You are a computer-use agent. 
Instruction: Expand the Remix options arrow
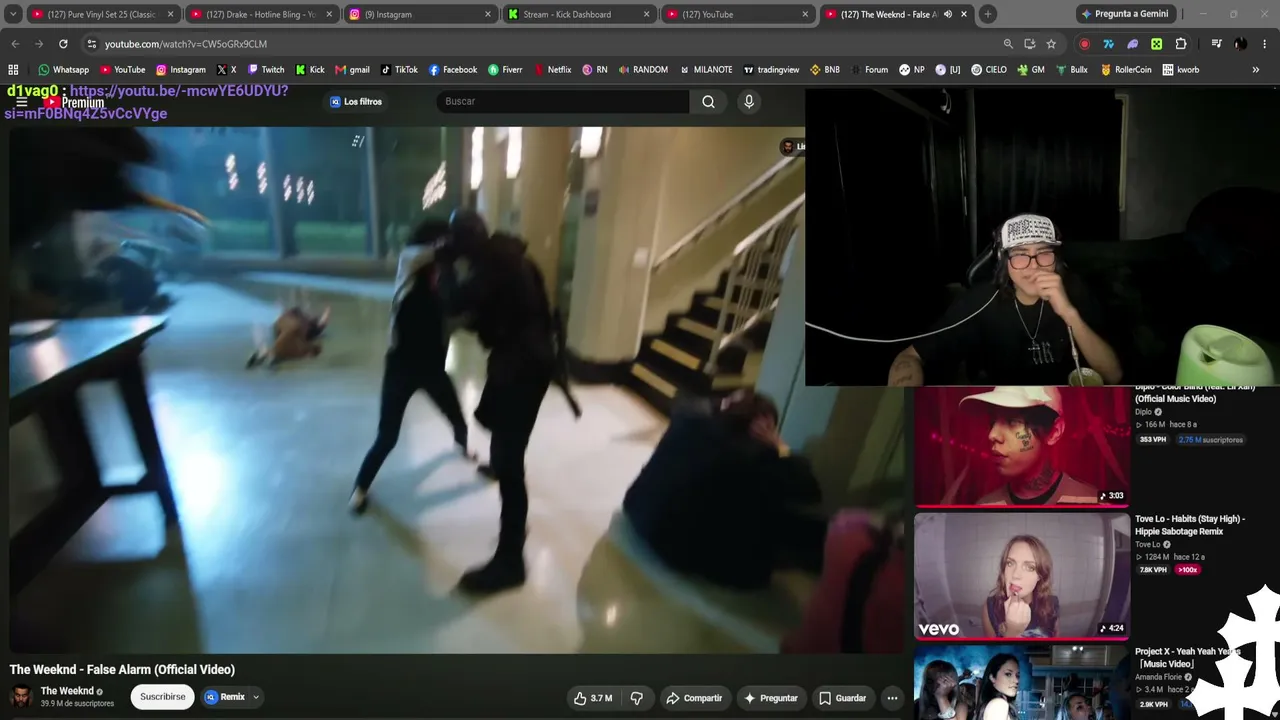tap(256, 697)
